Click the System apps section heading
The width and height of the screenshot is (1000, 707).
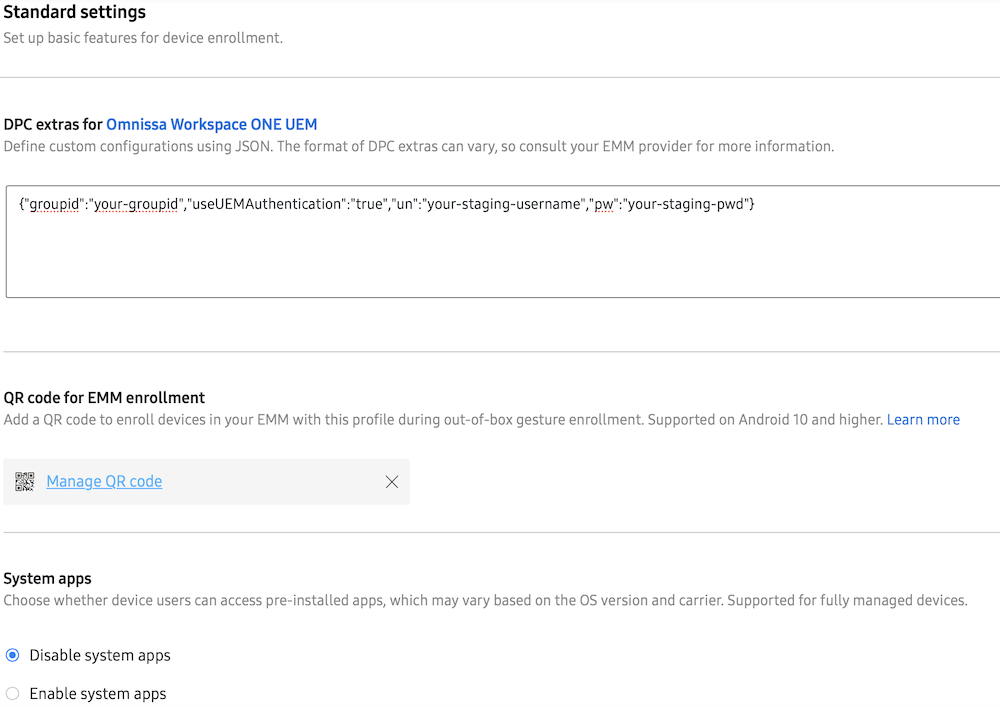click(x=47, y=579)
